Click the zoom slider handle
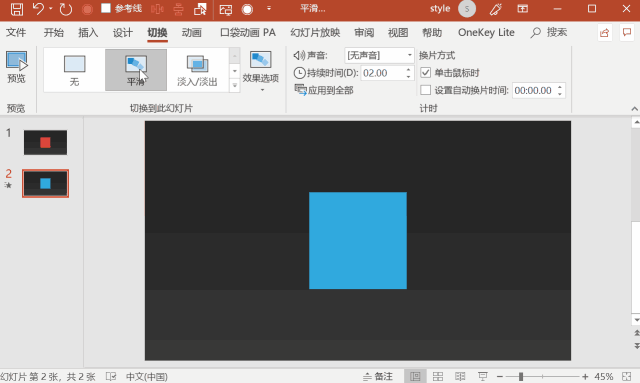 point(521,376)
